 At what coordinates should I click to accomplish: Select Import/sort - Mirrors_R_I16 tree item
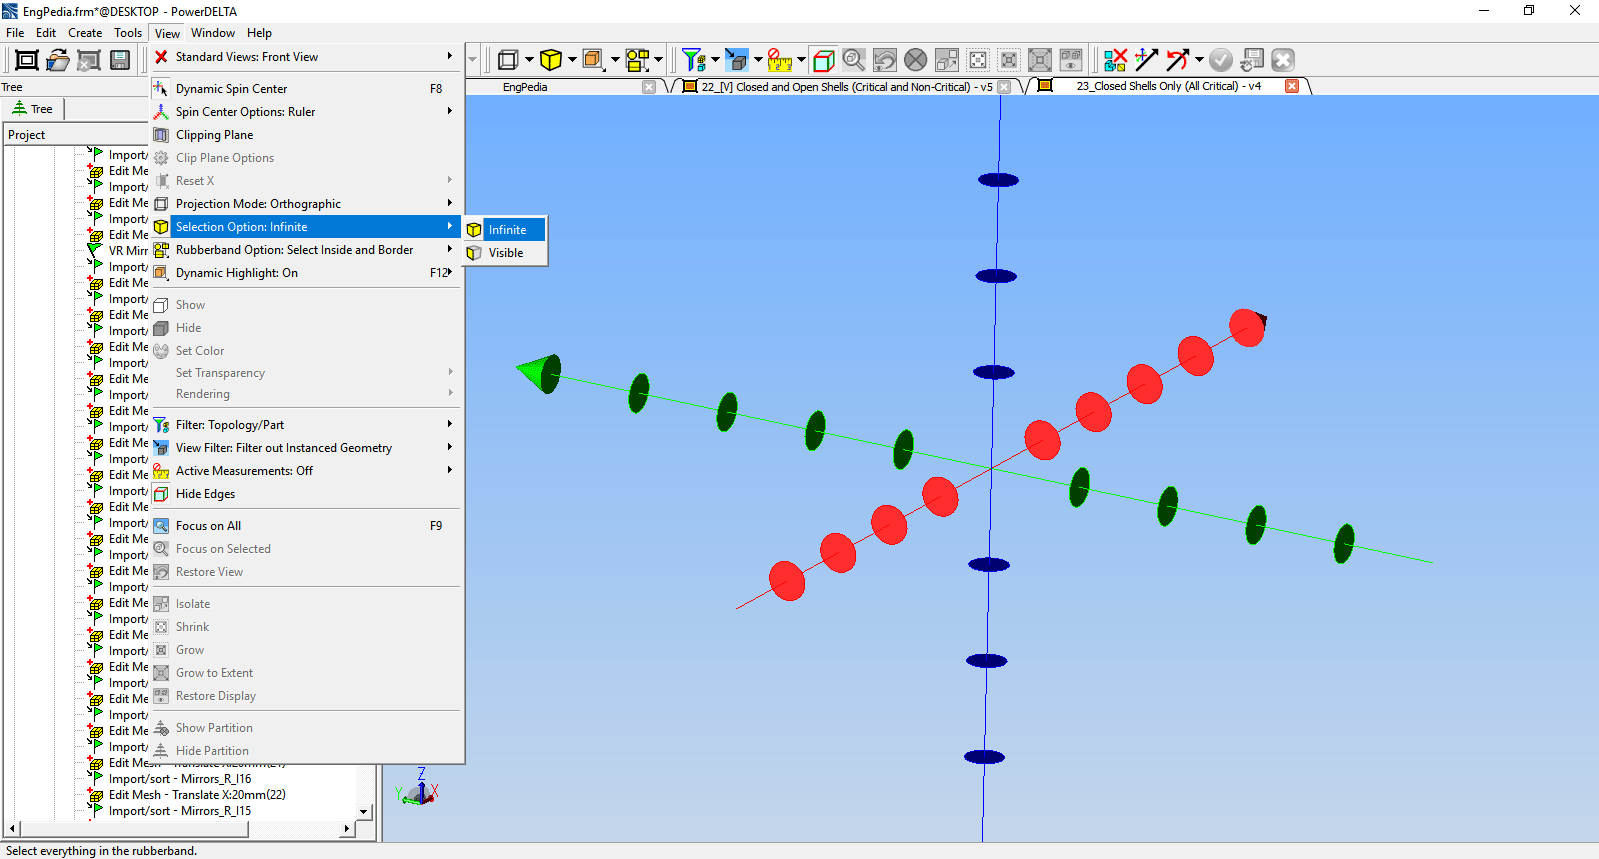(x=180, y=779)
